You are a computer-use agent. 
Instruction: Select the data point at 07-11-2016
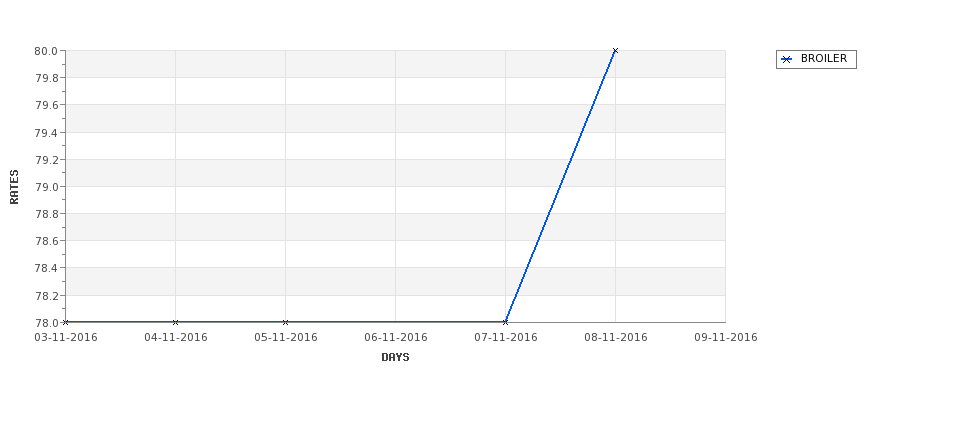coord(506,322)
